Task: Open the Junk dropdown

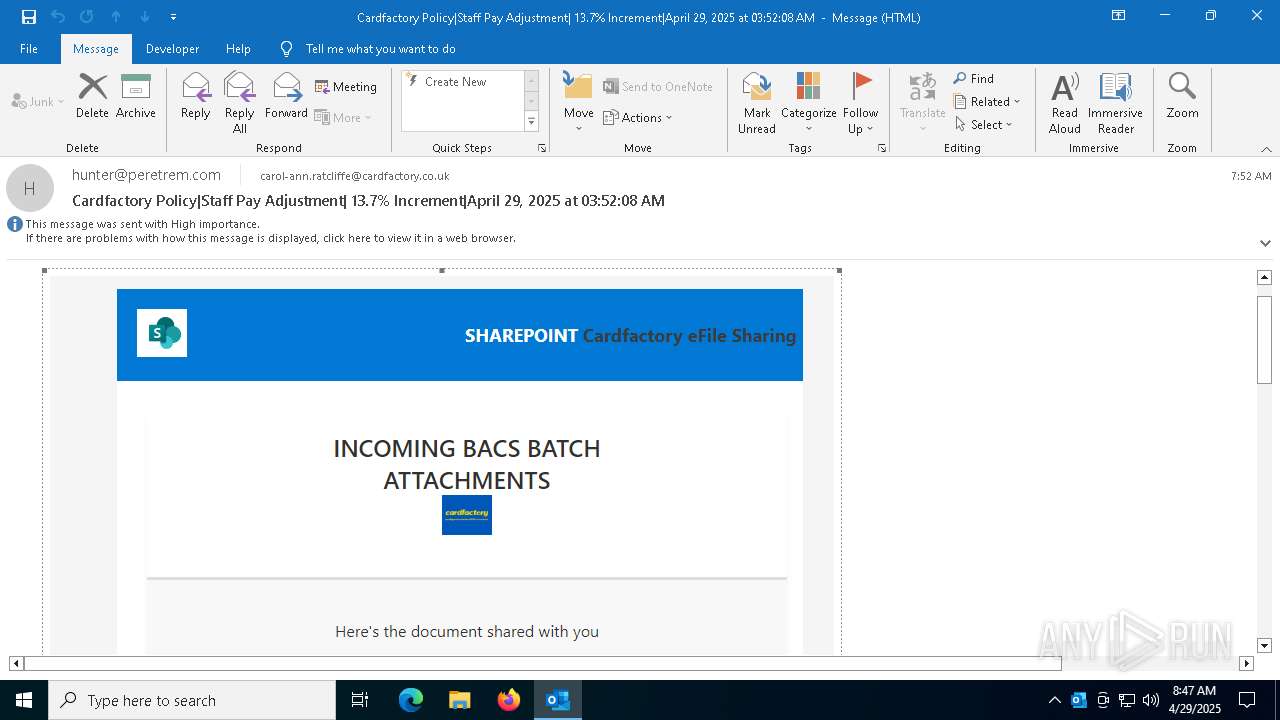Action: (x=38, y=101)
